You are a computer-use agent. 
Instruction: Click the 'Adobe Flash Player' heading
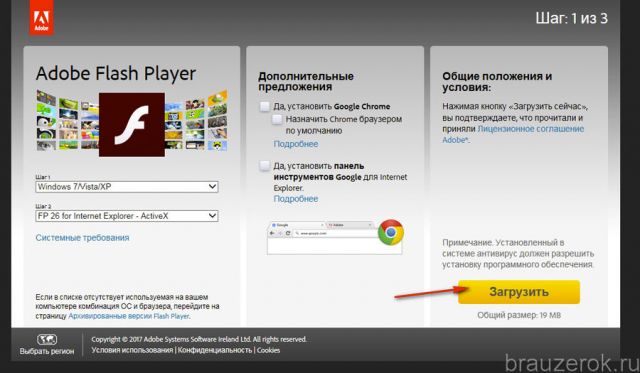(116, 74)
